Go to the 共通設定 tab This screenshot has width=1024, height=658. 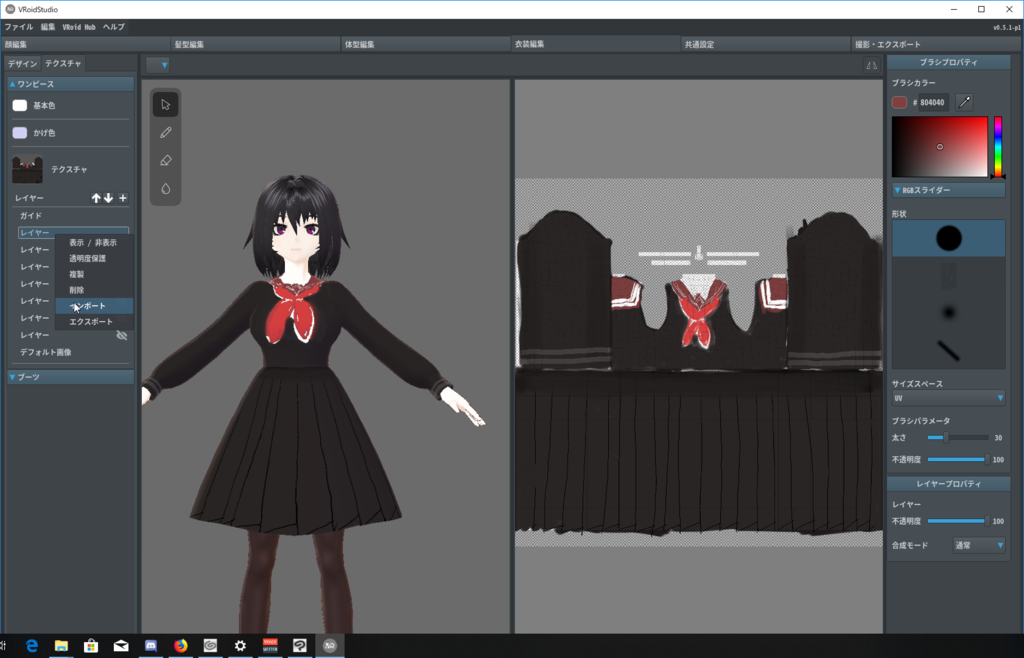pyautogui.click(x=765, y=44)
